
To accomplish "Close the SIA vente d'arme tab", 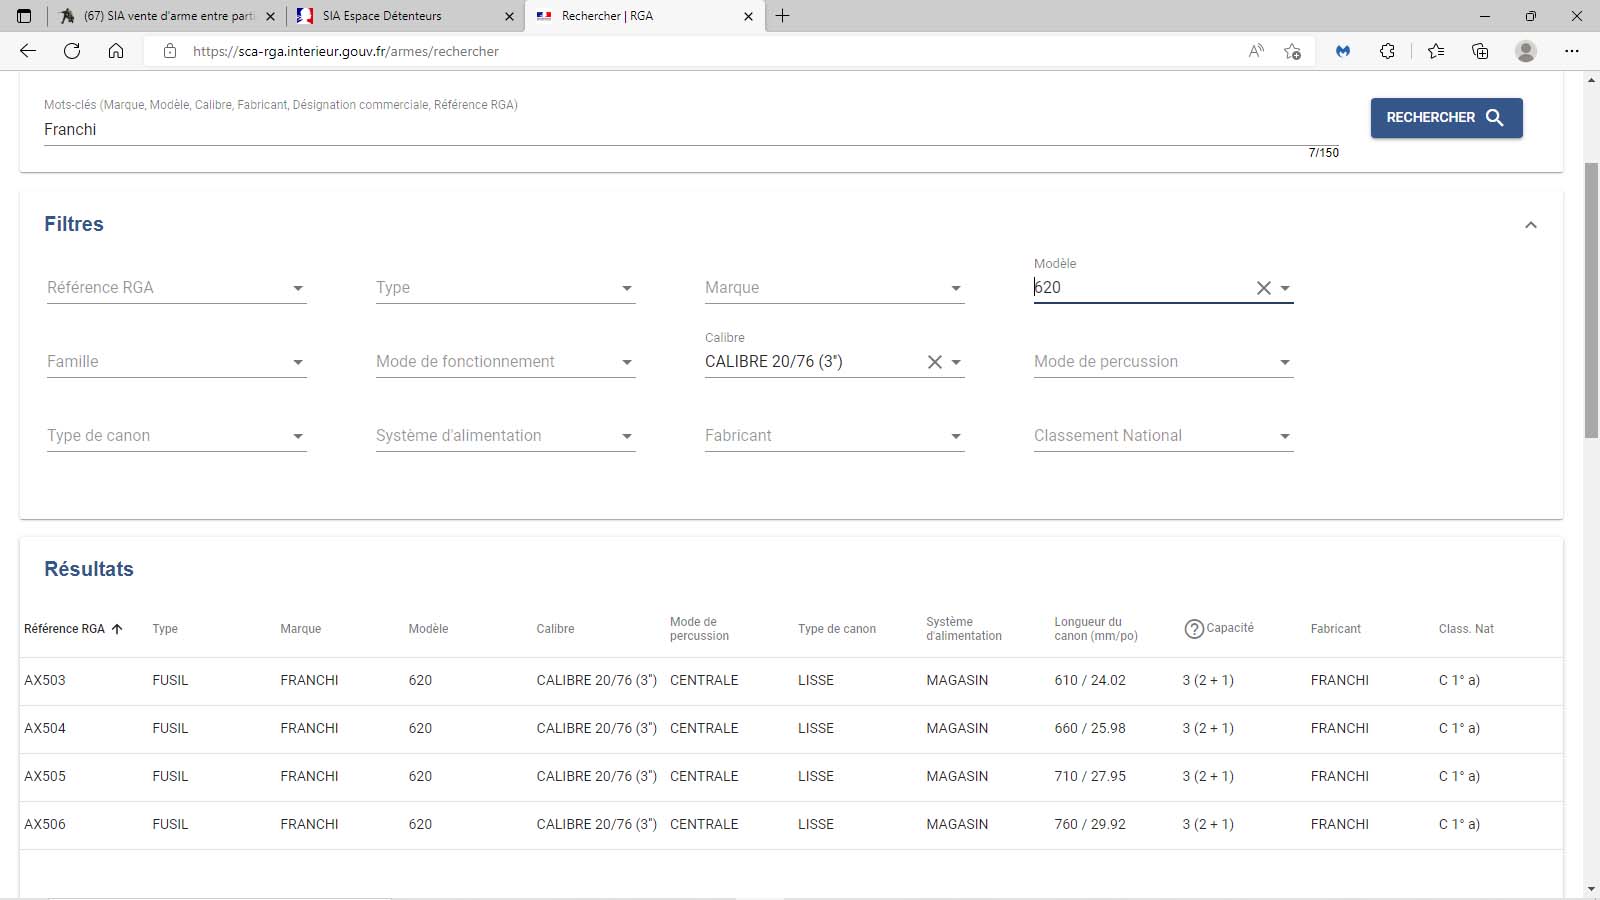I will [x=270, y=16].
